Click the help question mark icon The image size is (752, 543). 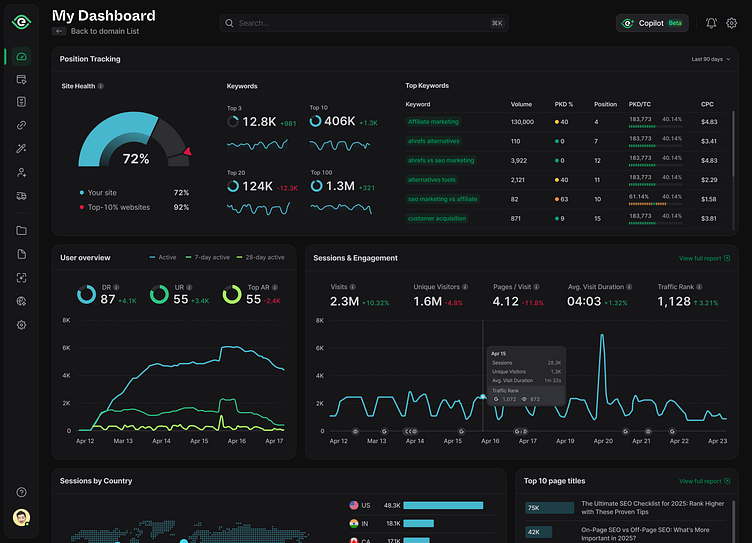(x=22, y=492)
